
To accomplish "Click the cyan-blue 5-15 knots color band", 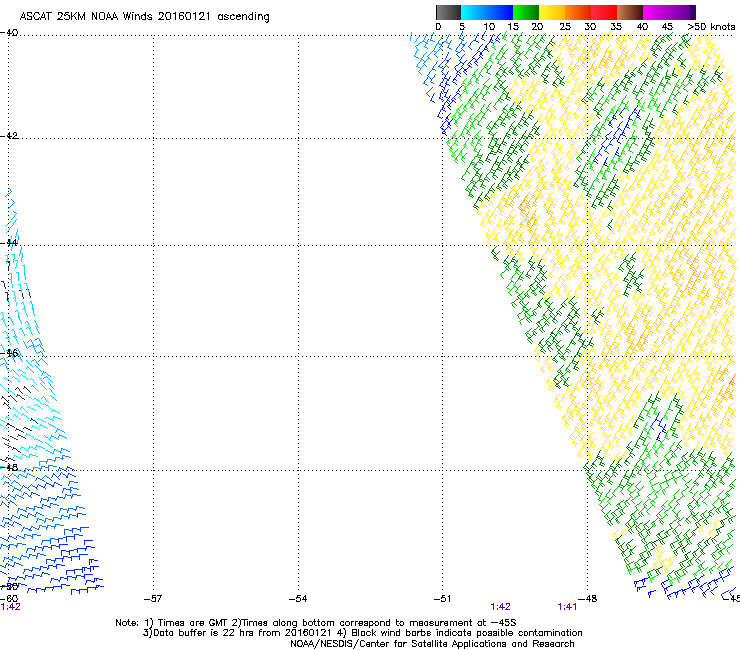I will [x=487, y=12].
